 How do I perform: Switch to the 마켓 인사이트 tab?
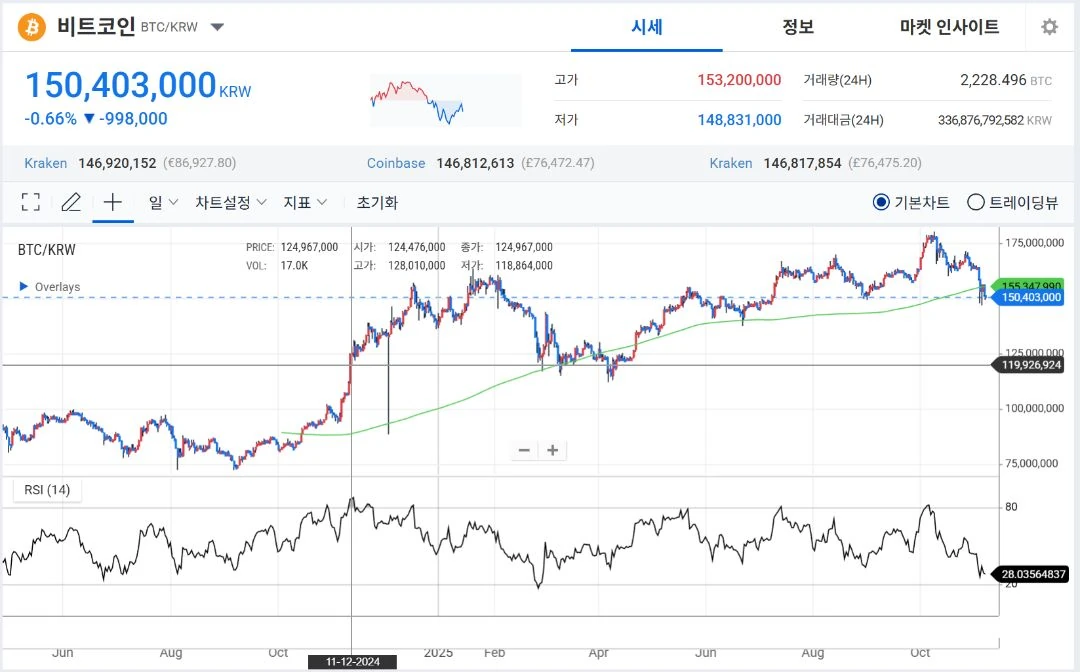(x=949, y=27)
